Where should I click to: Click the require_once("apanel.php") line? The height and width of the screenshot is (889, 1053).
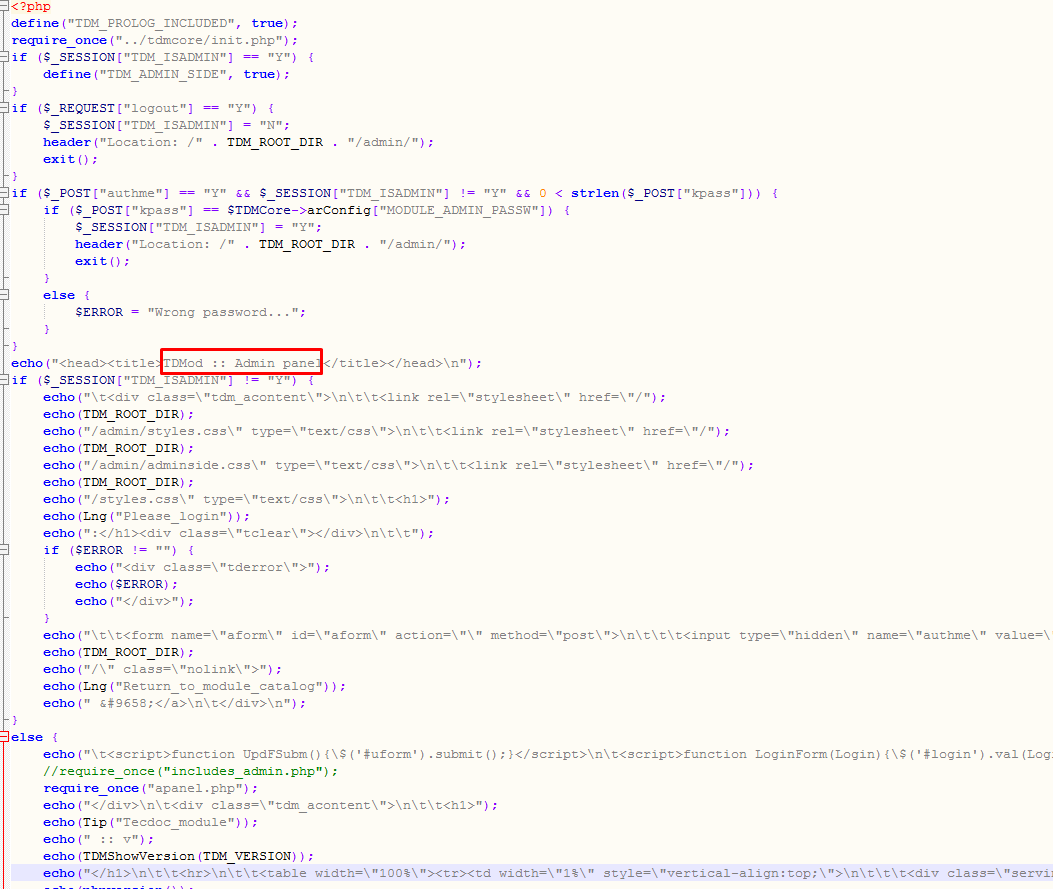pyautogui.click(x=150, y=788)
